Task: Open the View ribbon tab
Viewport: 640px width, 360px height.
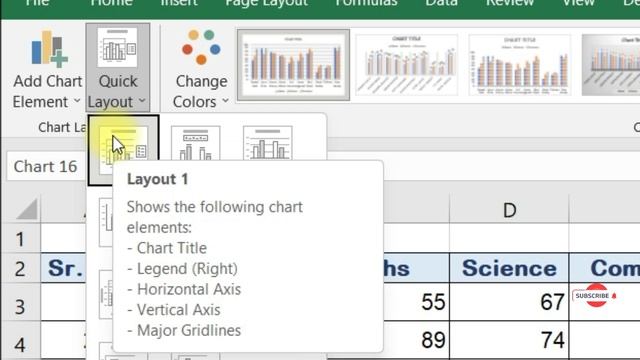Action: click(578, 4)
